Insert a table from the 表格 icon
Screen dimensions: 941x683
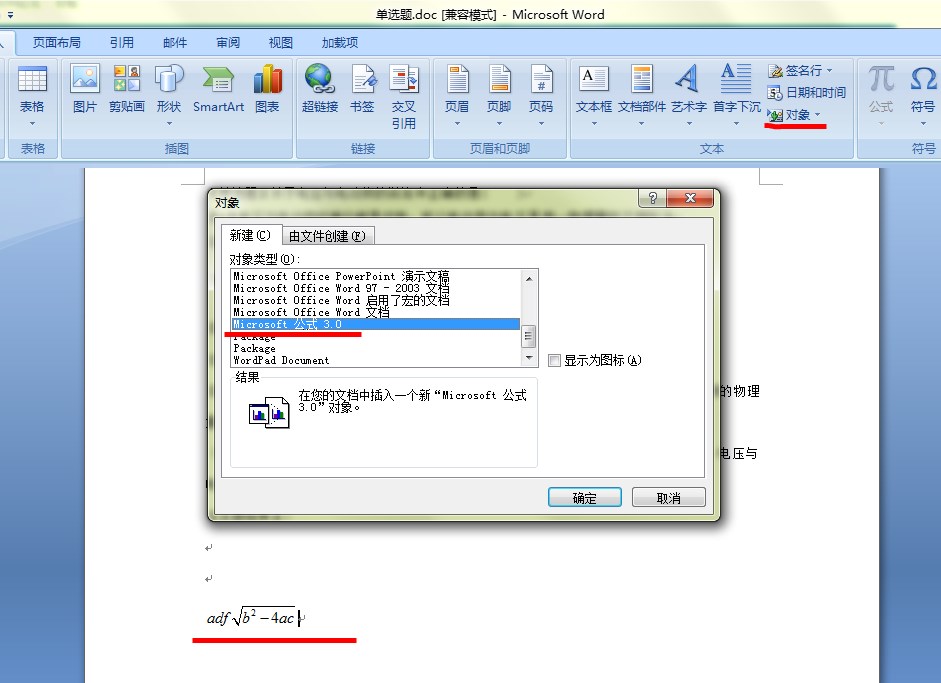pos(32,80)
